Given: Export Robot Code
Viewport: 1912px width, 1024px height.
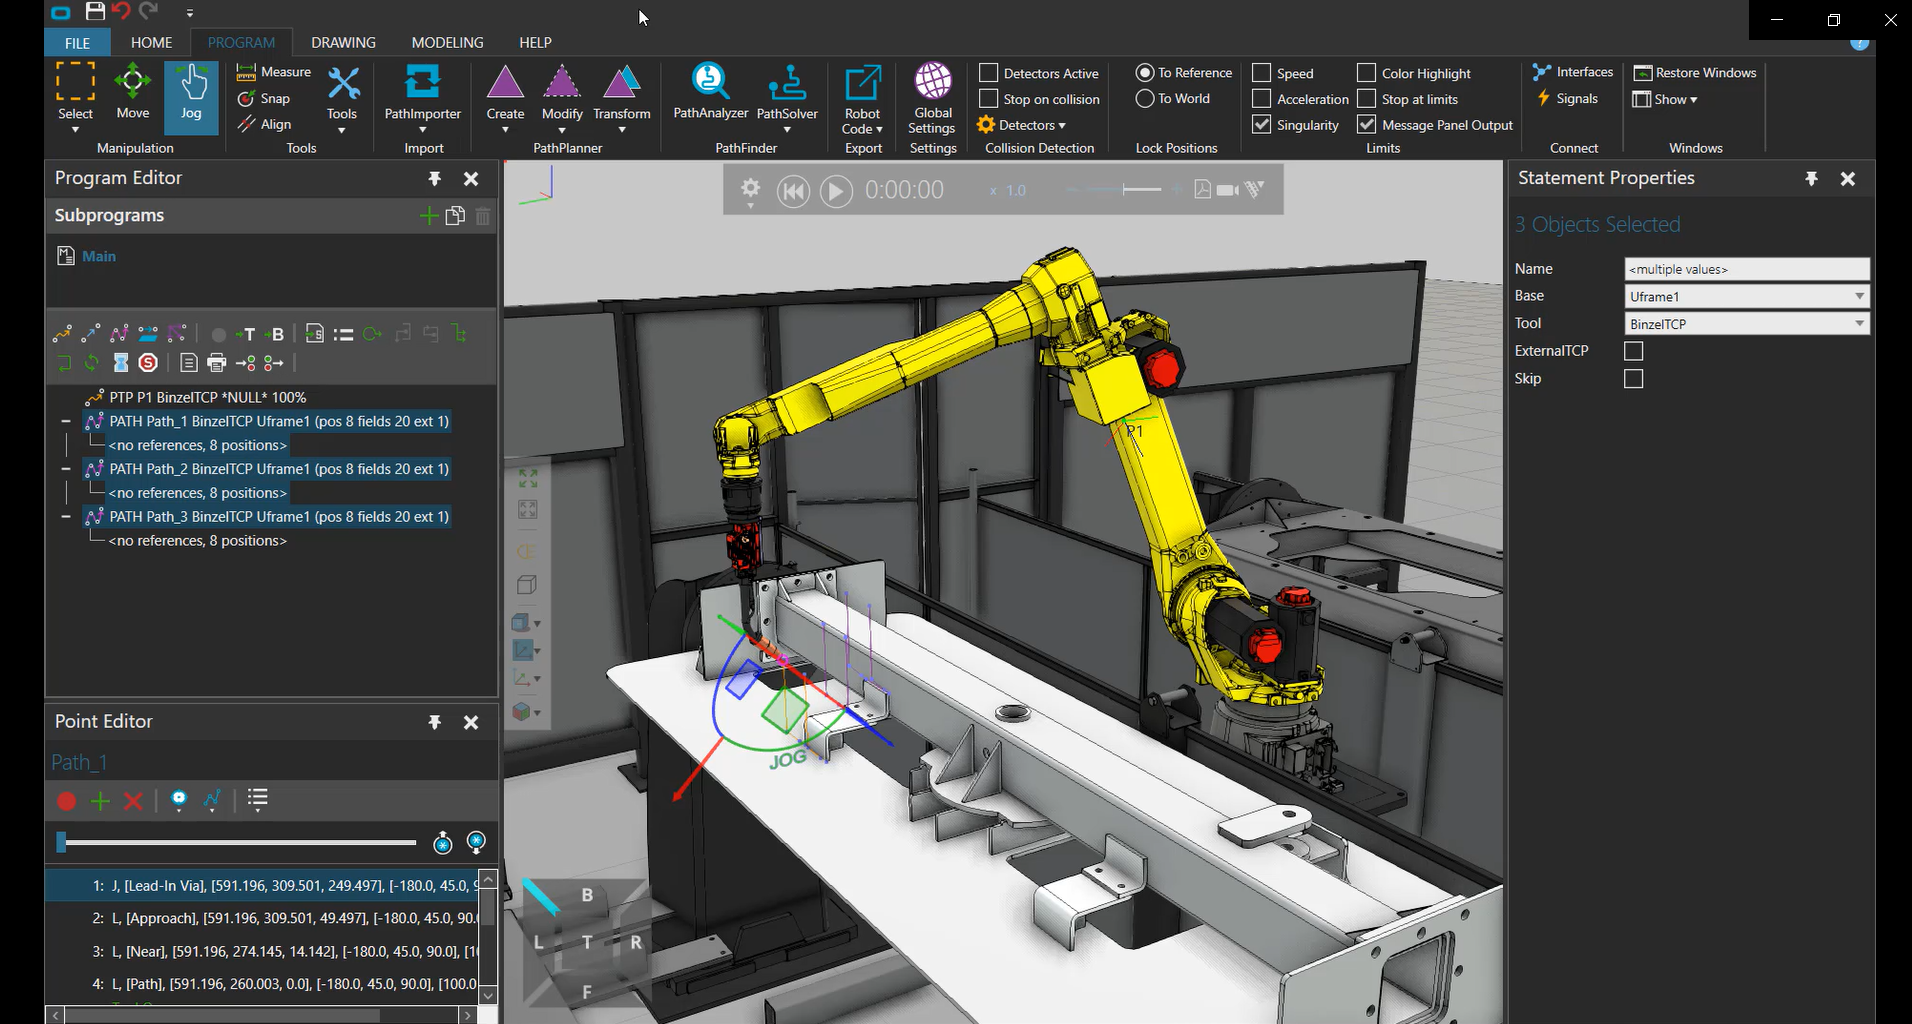Looking at the screenshot, I should pos(862,99).
